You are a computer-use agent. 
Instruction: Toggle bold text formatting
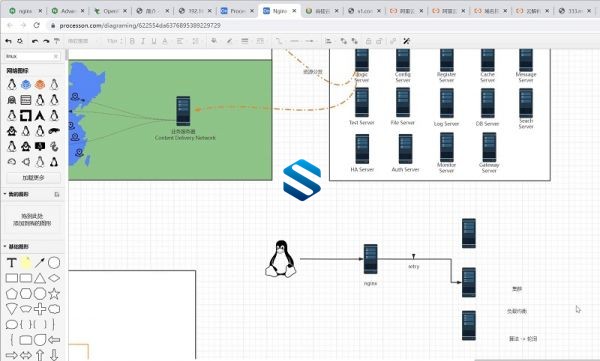[x=132, y=41]
